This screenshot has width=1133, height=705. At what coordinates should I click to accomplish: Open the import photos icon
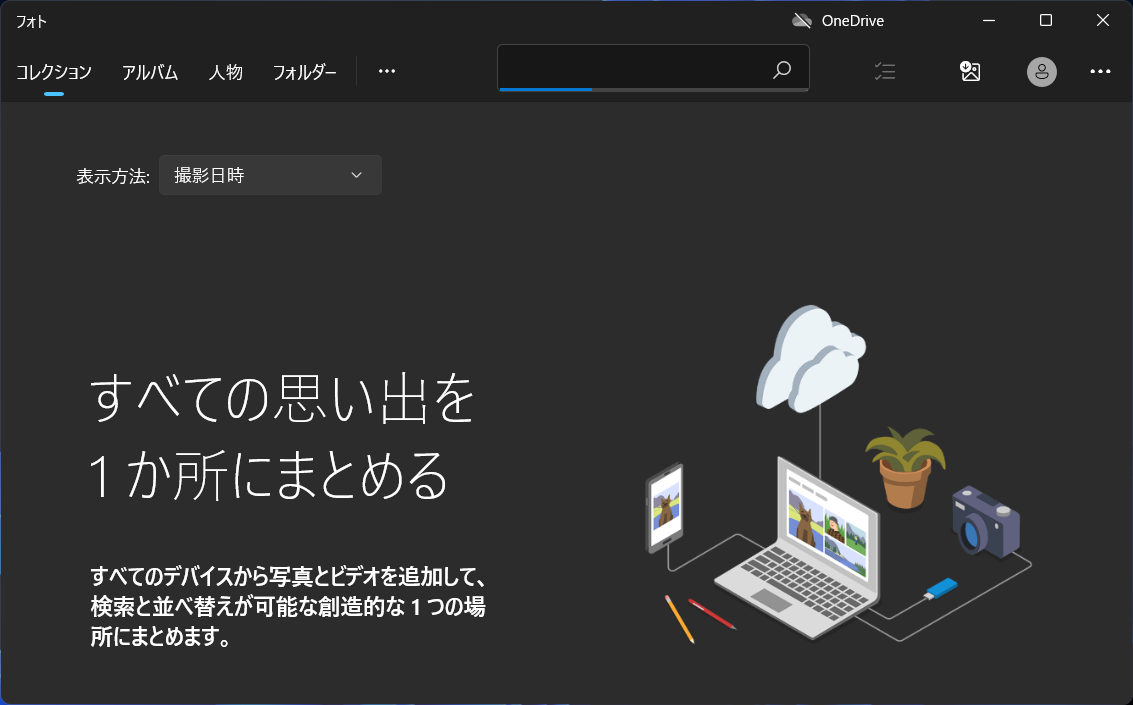970,71
